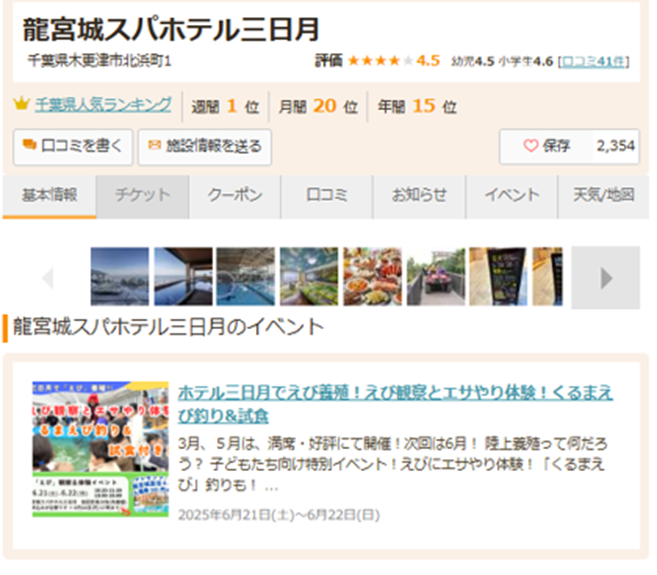The height and width of the screenshot is (575, 657).
Task: Open the 天気/地図 tab
Action: [x=603, y=196]
